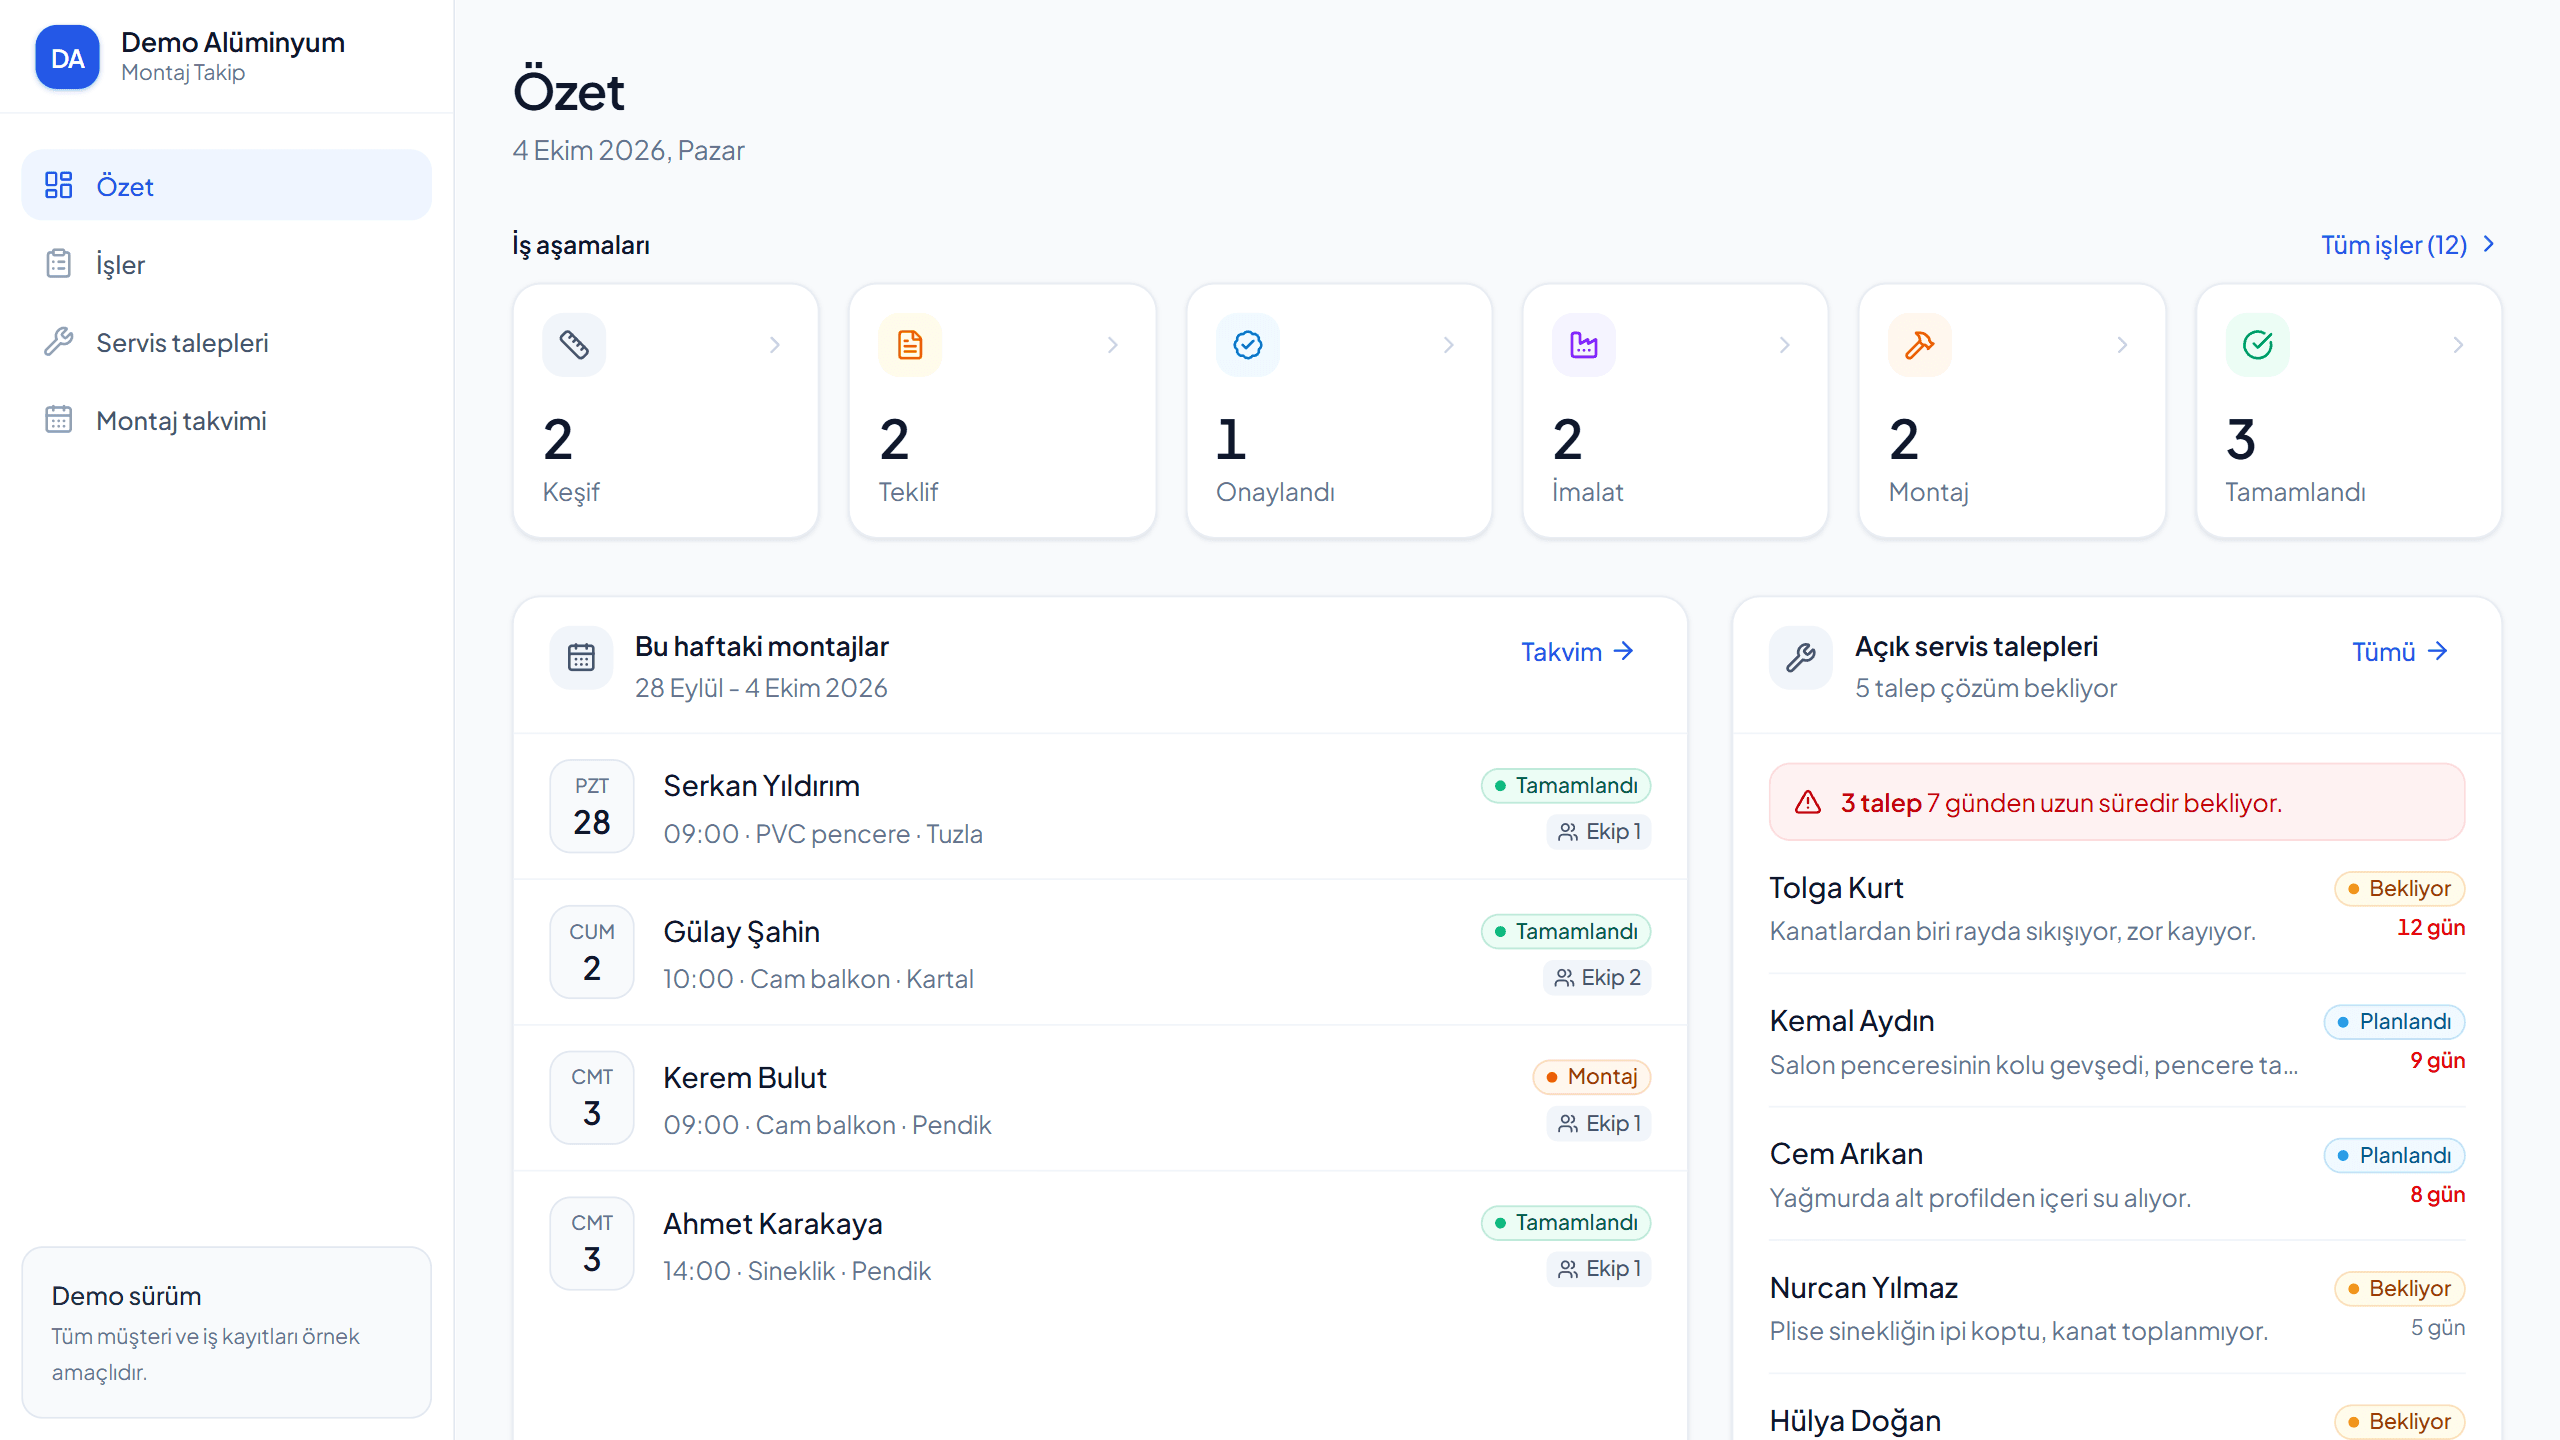The width and height of the screenshot is (2560, 1440).
Task: Go to the İşler menu item
Action: pos(227,263)
